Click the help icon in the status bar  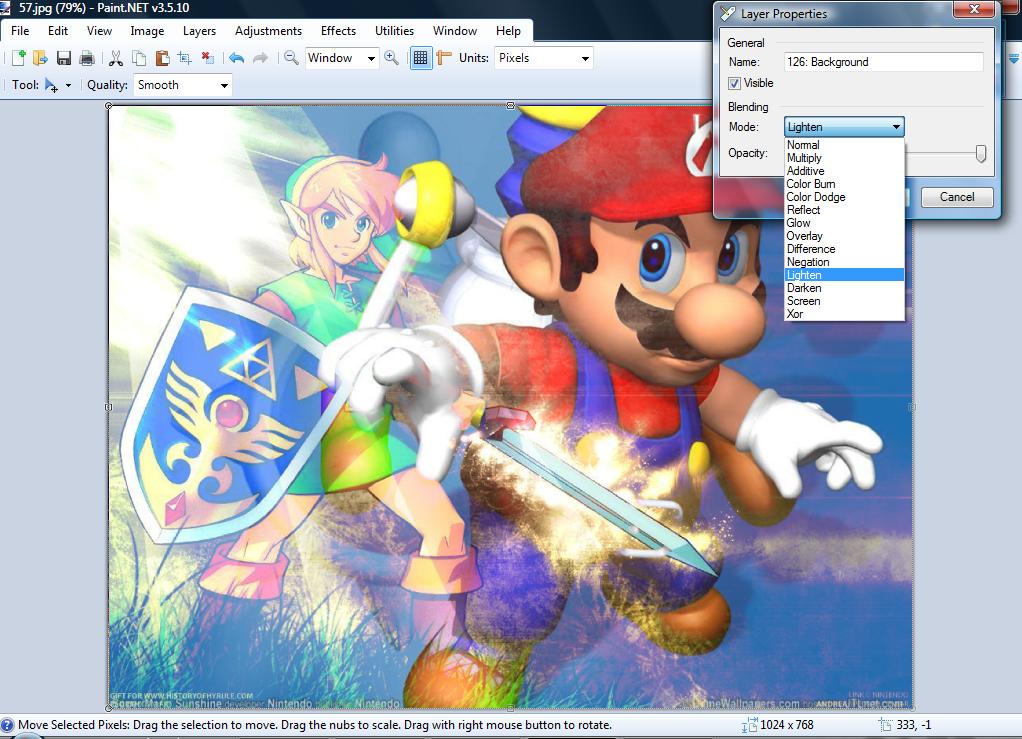7,725
